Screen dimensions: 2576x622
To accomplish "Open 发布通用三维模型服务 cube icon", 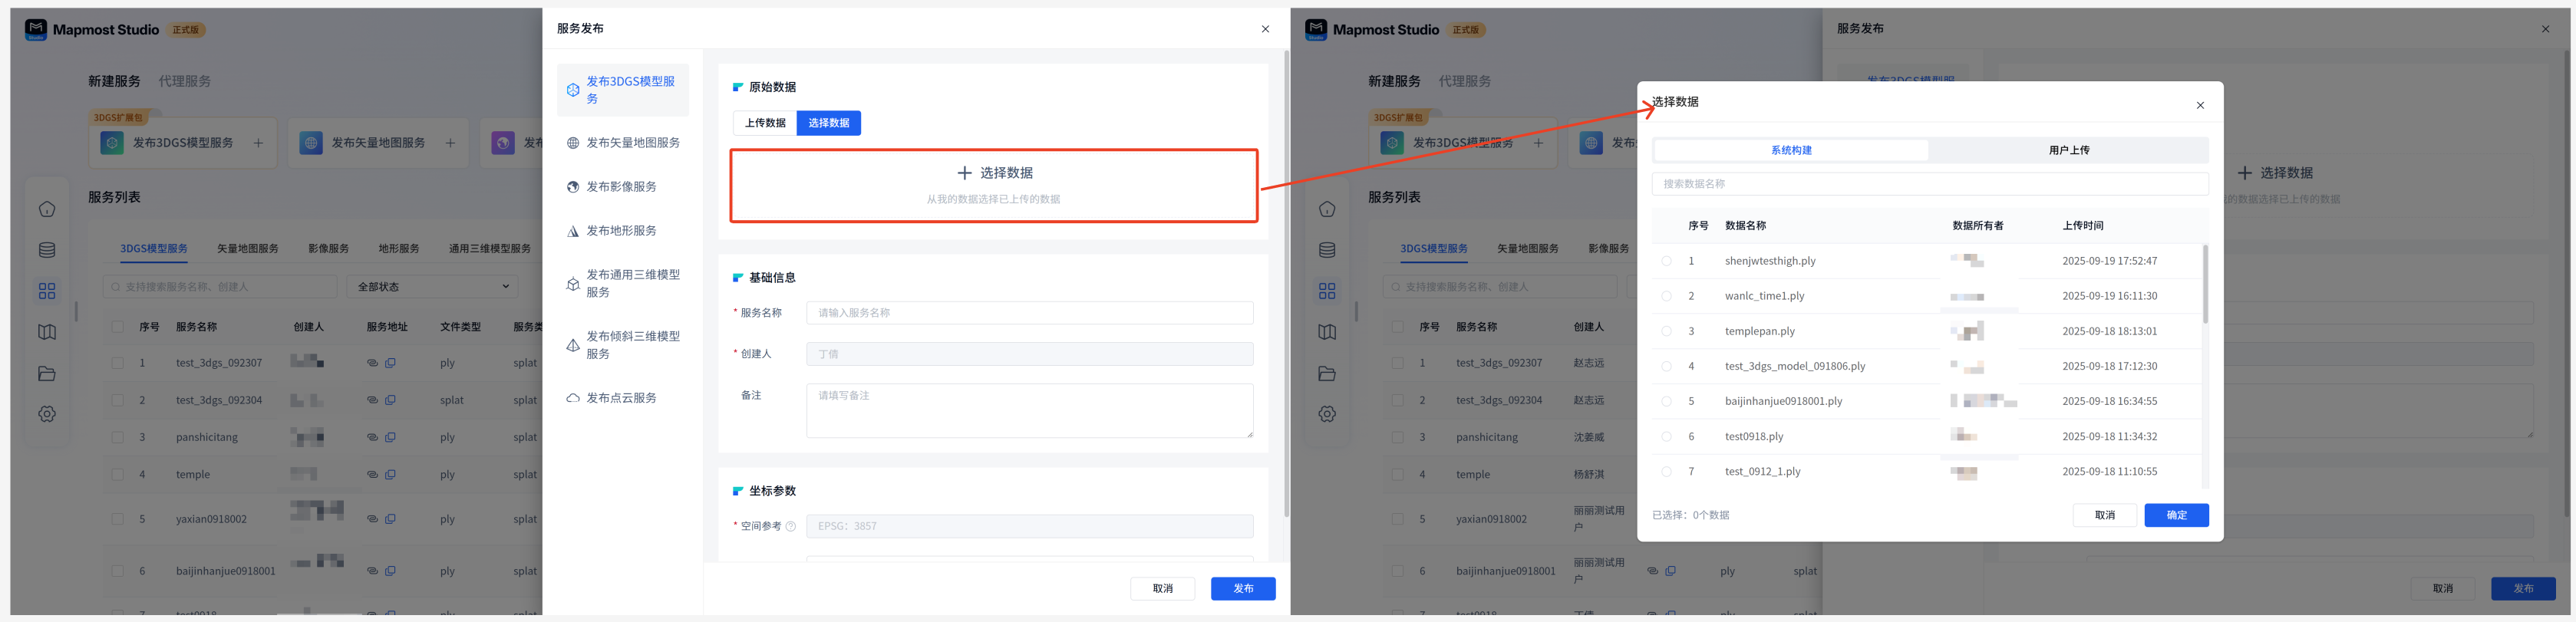I will [573, 284].
